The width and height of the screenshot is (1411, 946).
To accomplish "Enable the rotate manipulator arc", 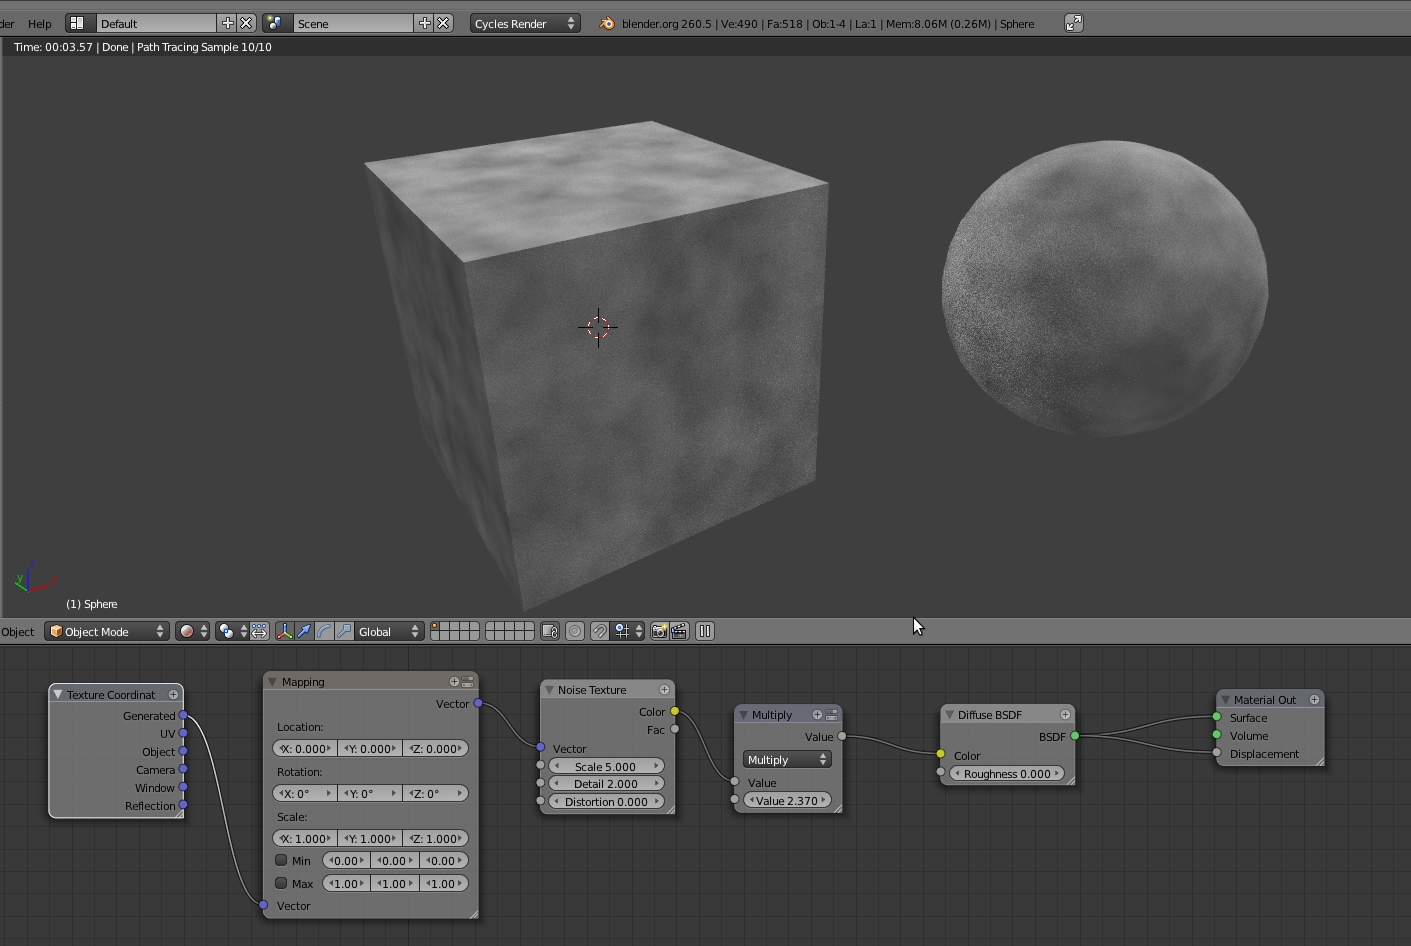I will (x=324, y=631).
